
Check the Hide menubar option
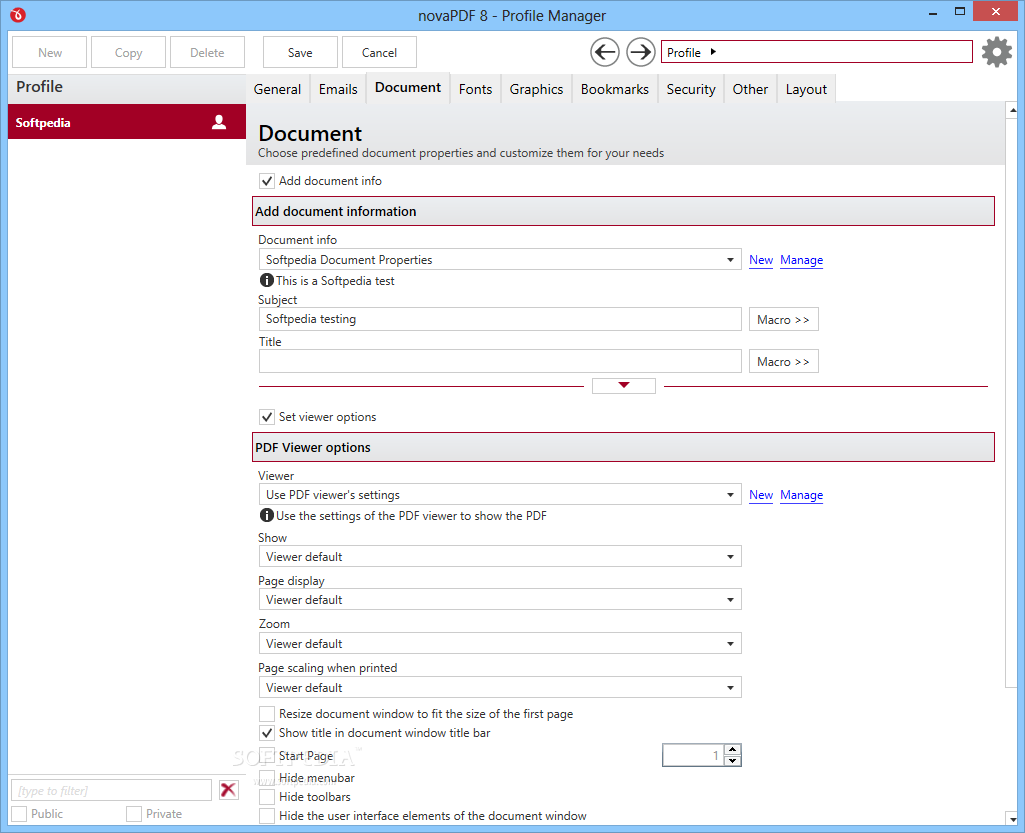267,777
